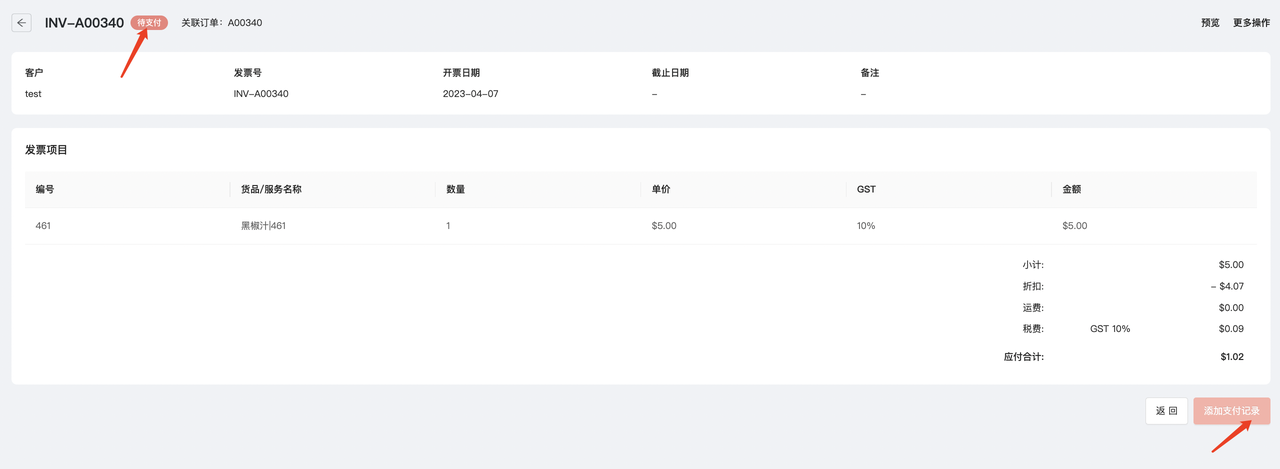Open 更多操作 menu

click(x=1251, y=22)
